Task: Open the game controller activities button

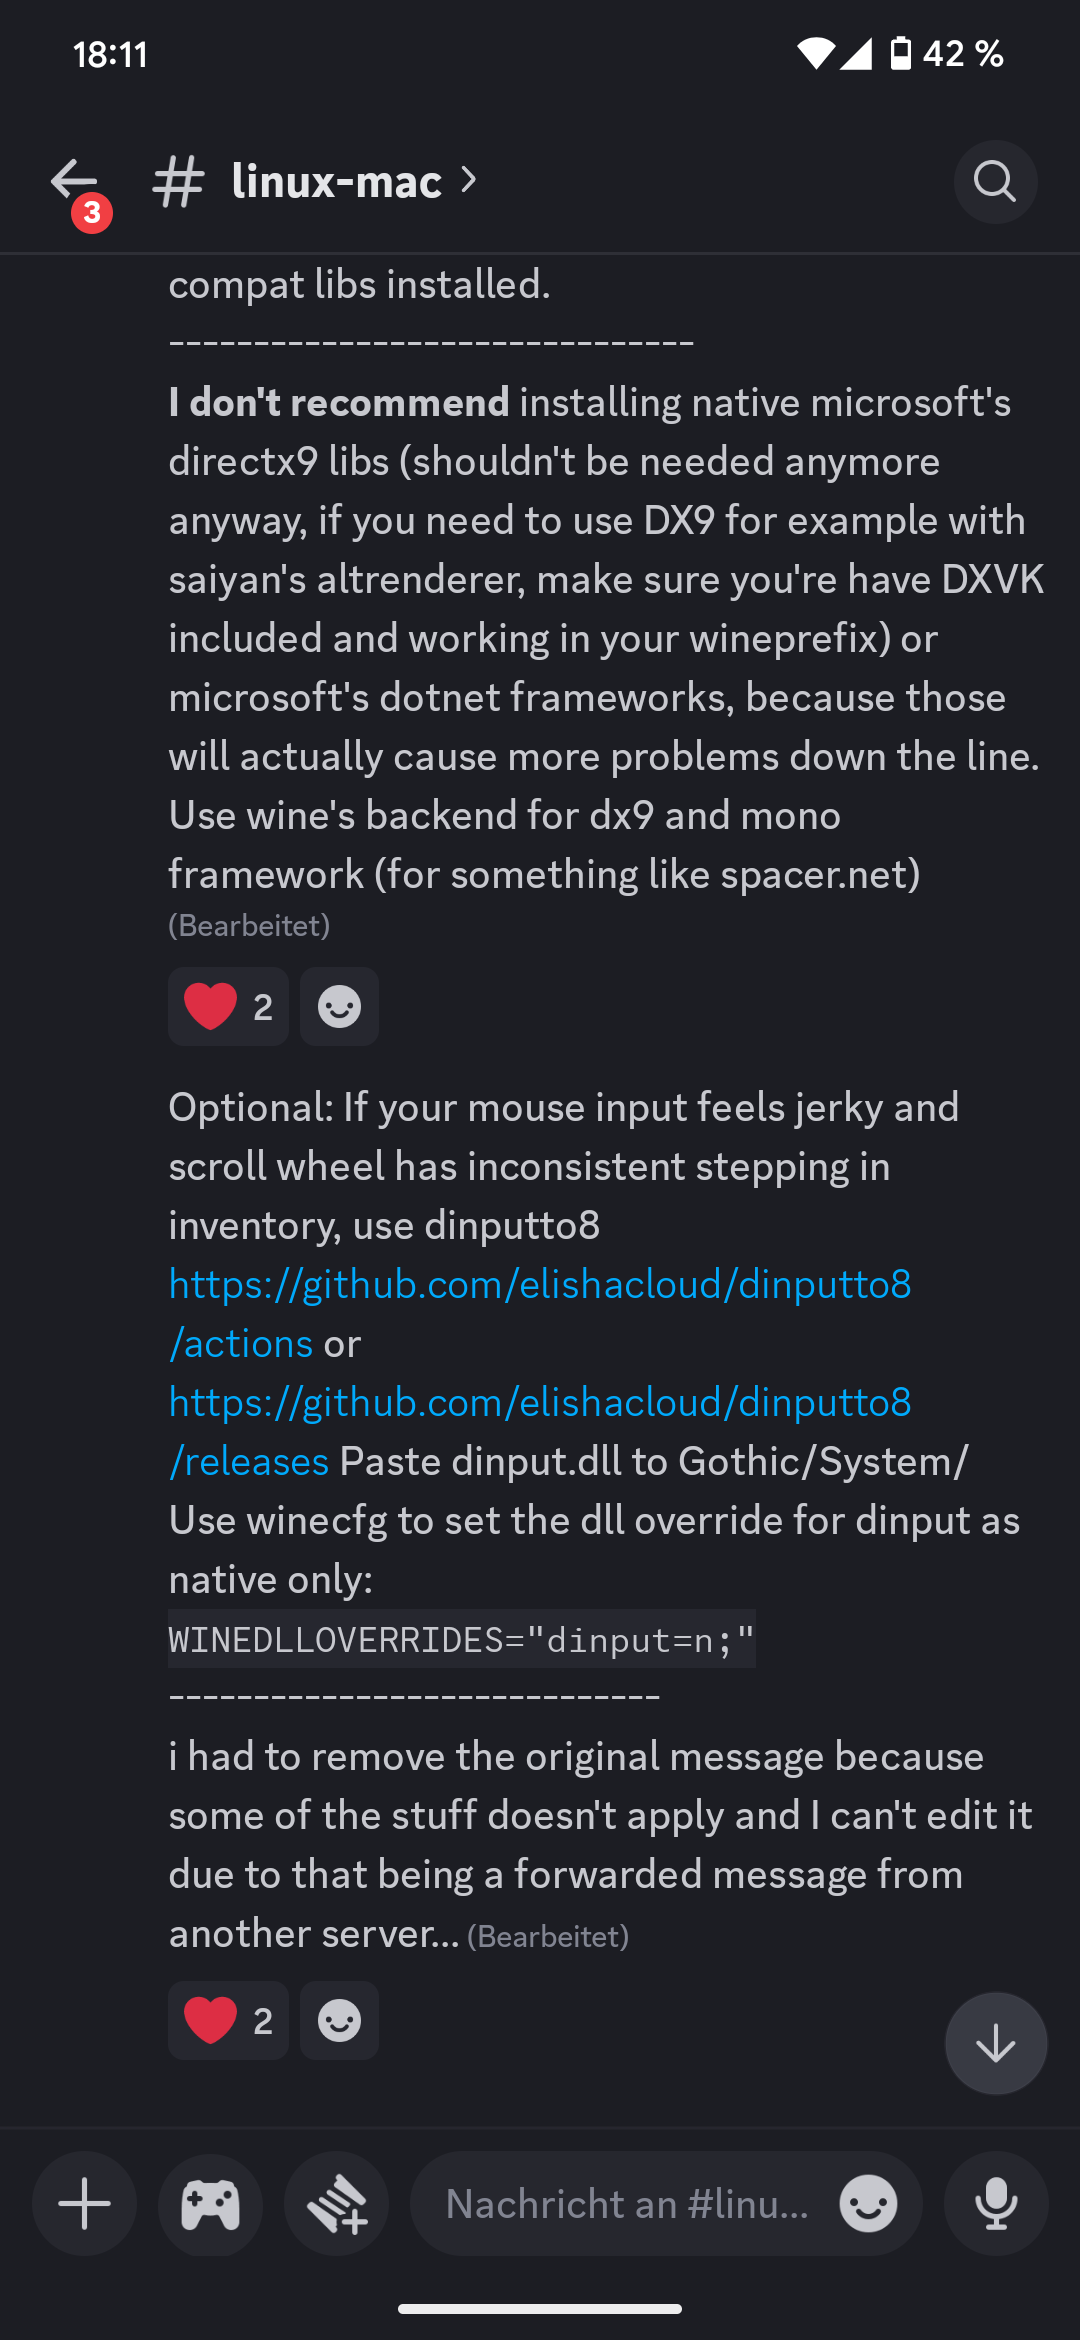Action: pos(211,2204)
